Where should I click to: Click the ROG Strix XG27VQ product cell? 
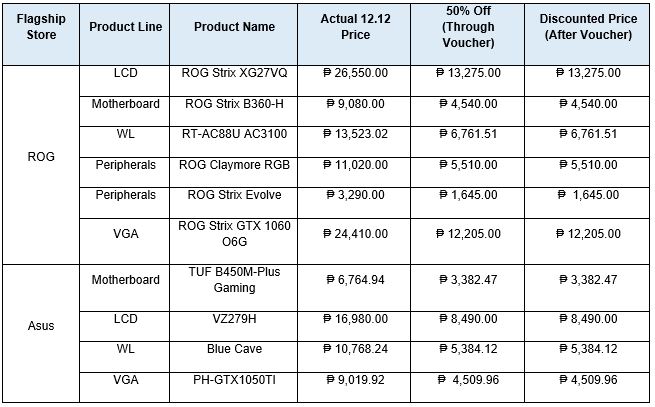(234, 81)
